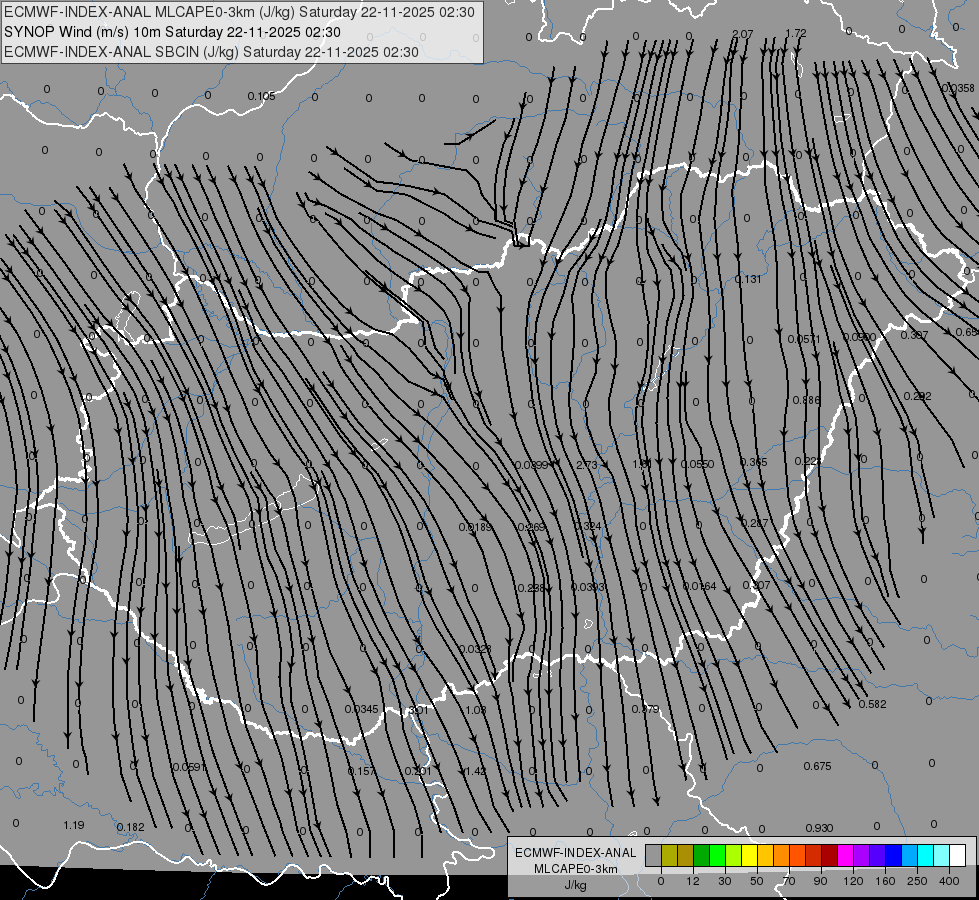Click the 2.07 value near top edge

tap(742, 34)
